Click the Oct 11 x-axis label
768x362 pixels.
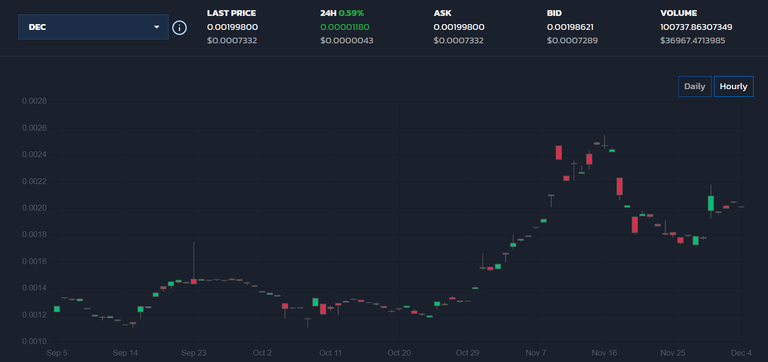331,353
